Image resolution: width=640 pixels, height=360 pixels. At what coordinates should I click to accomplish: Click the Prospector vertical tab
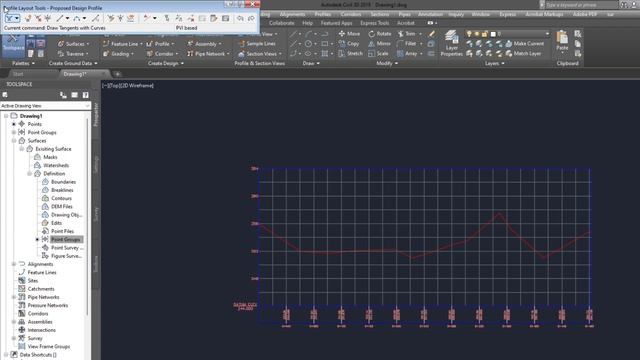pyautogui.click(x=96, y=115)
